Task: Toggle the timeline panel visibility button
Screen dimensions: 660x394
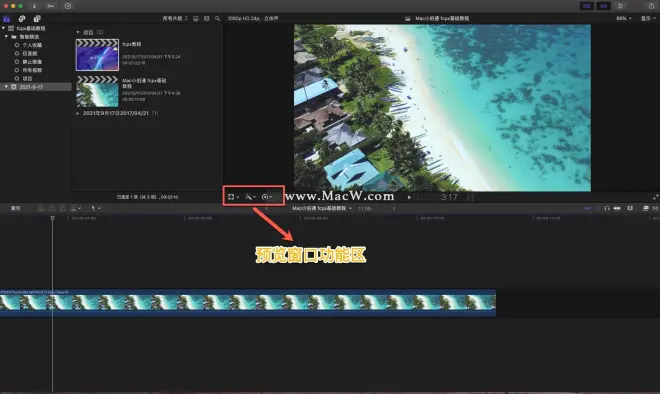Action: pyautogui.click(x=604, y=6)
